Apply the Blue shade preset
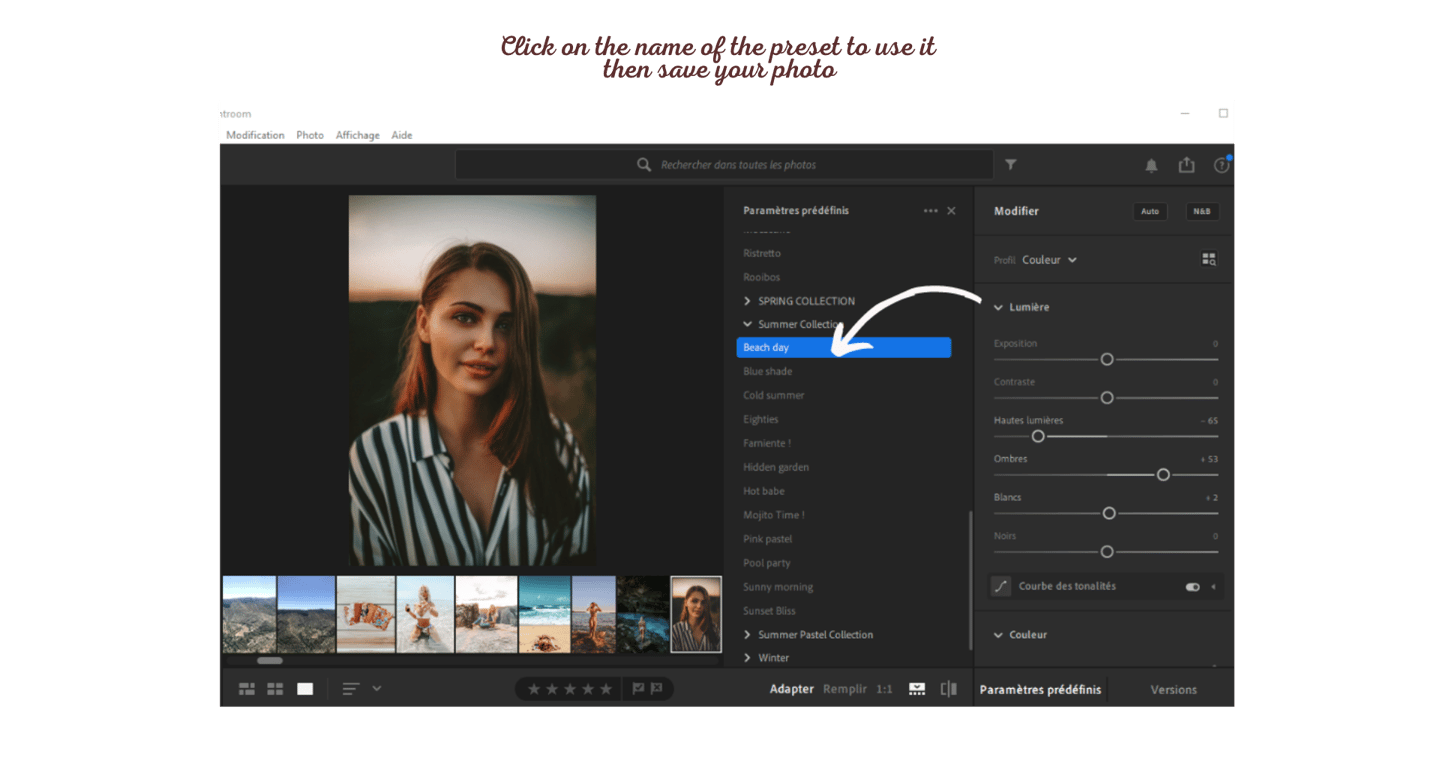Viewport: 1440px width, 764px height. tap(768, 371)
